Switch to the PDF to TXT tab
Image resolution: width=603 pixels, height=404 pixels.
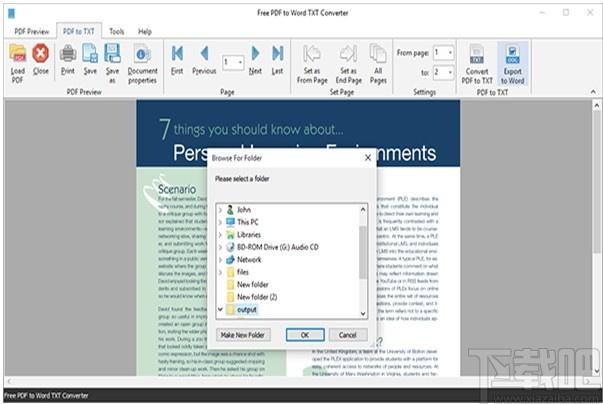pos(79,32)
